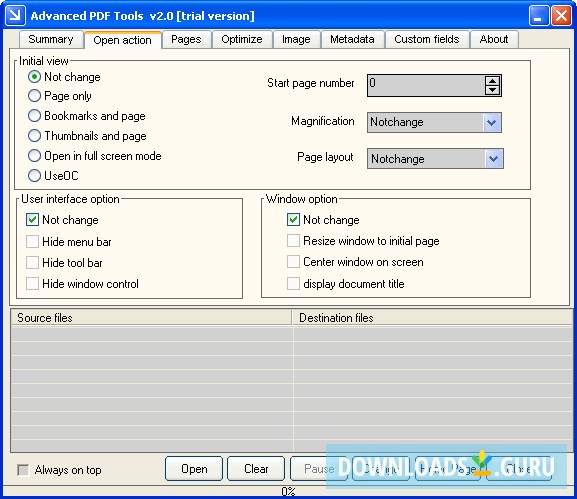Click the progress bar showing 0%

click(x=288, y=491)
